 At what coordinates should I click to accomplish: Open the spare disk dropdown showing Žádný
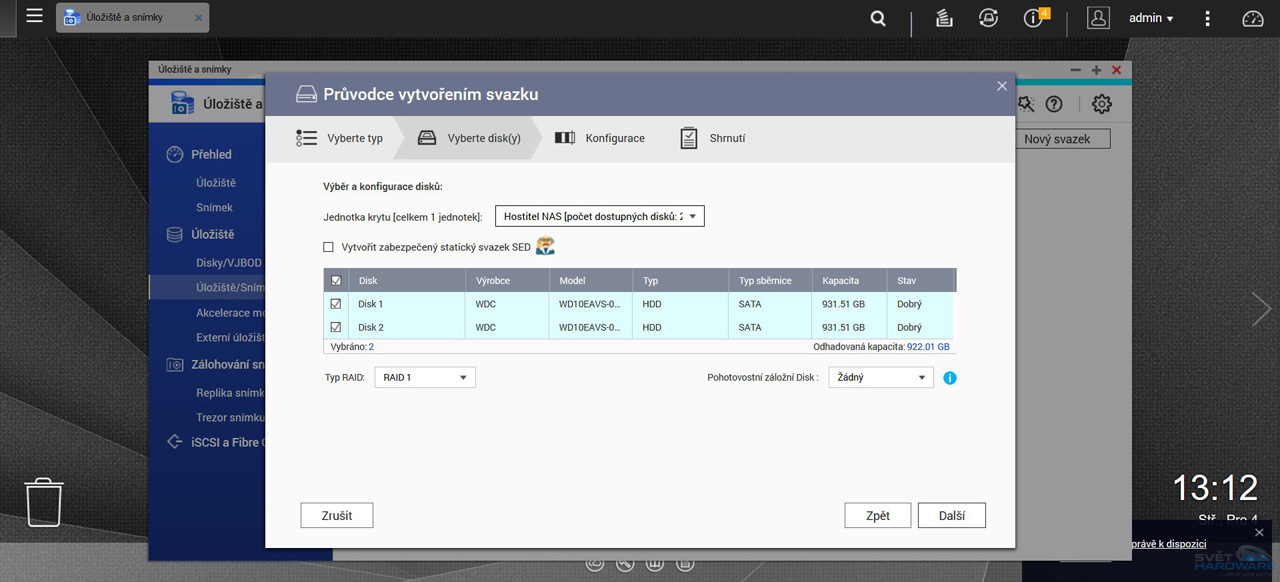880,377
